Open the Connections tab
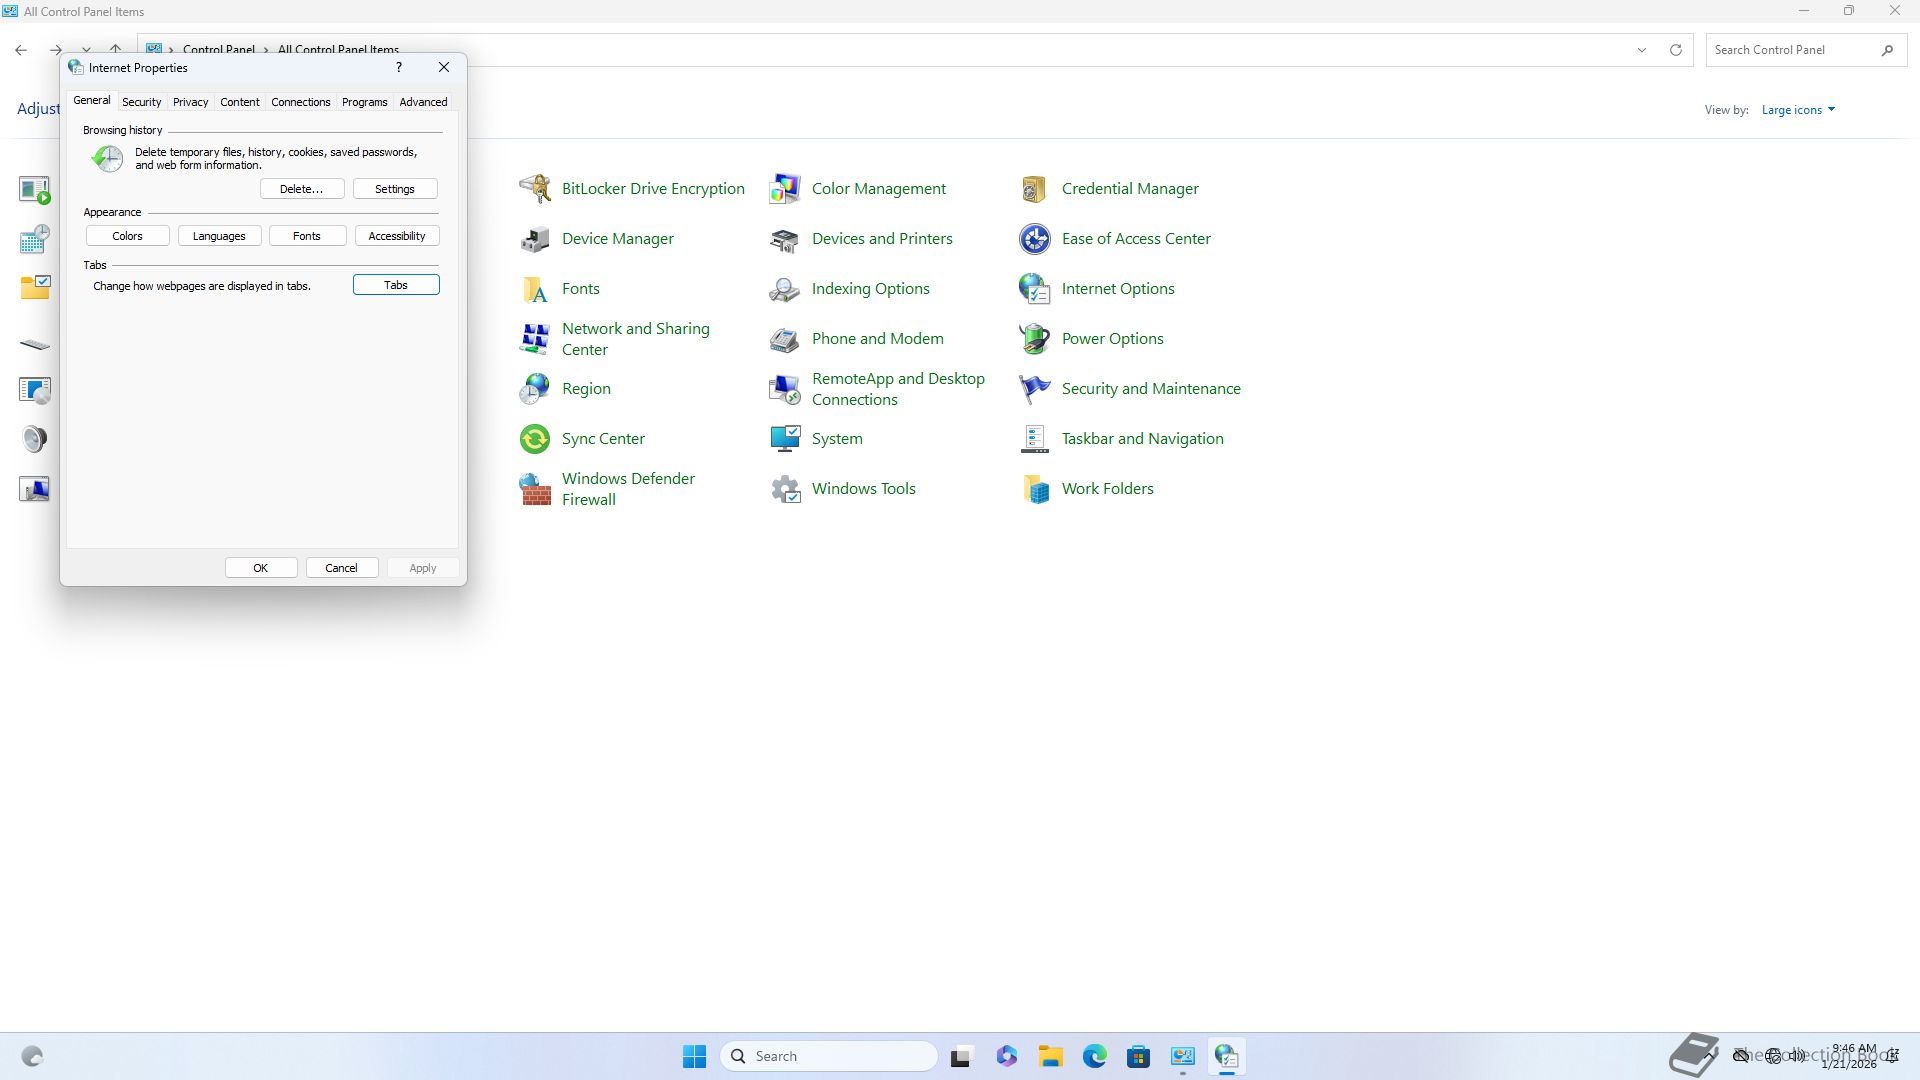The image size is (1920, 1080). coord(300,102)
